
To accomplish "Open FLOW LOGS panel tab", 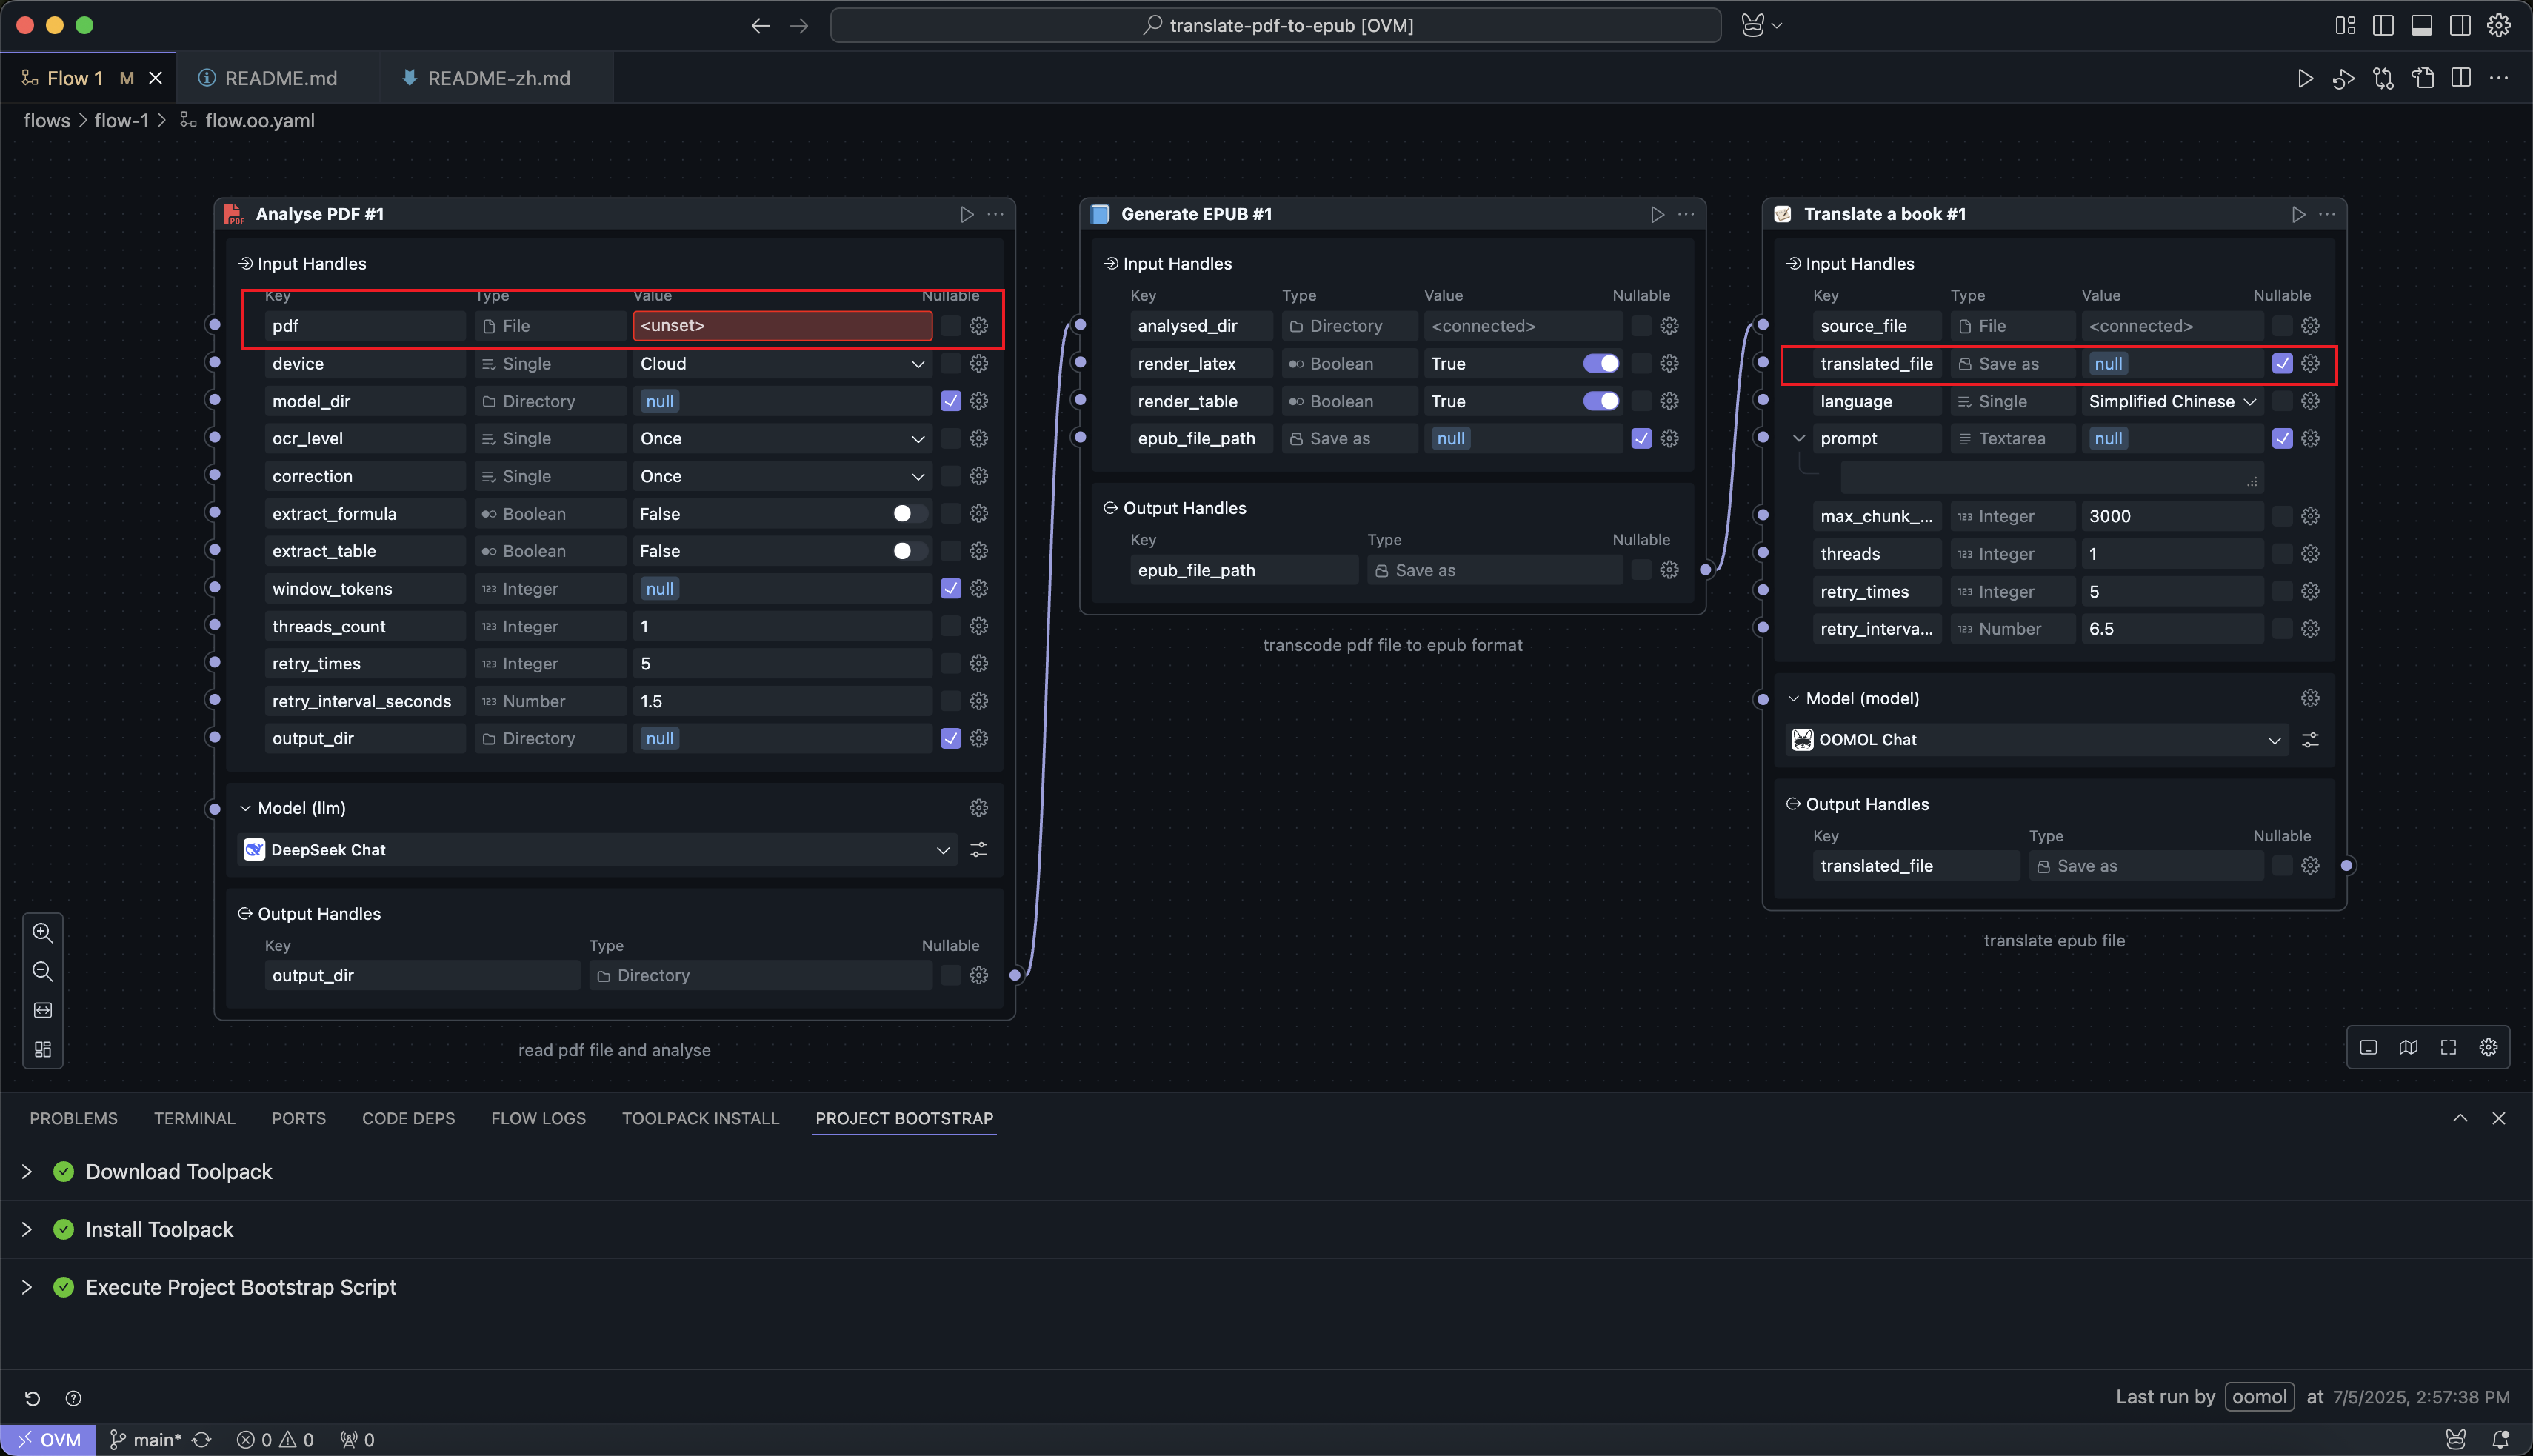I will [538, 1118].
